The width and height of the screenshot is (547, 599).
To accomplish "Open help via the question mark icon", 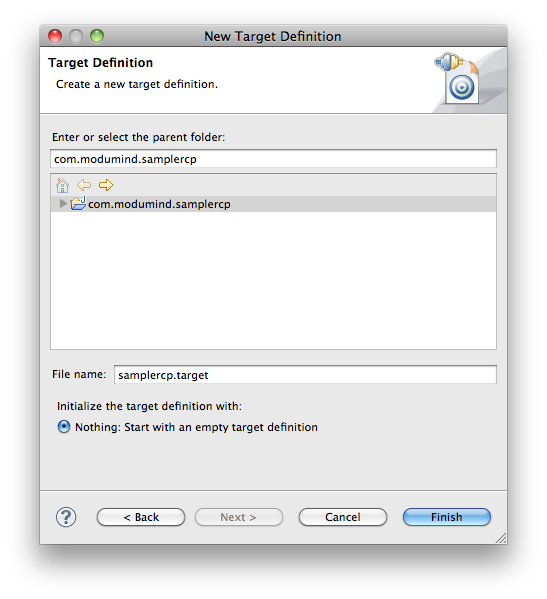I will click(66, 517).
